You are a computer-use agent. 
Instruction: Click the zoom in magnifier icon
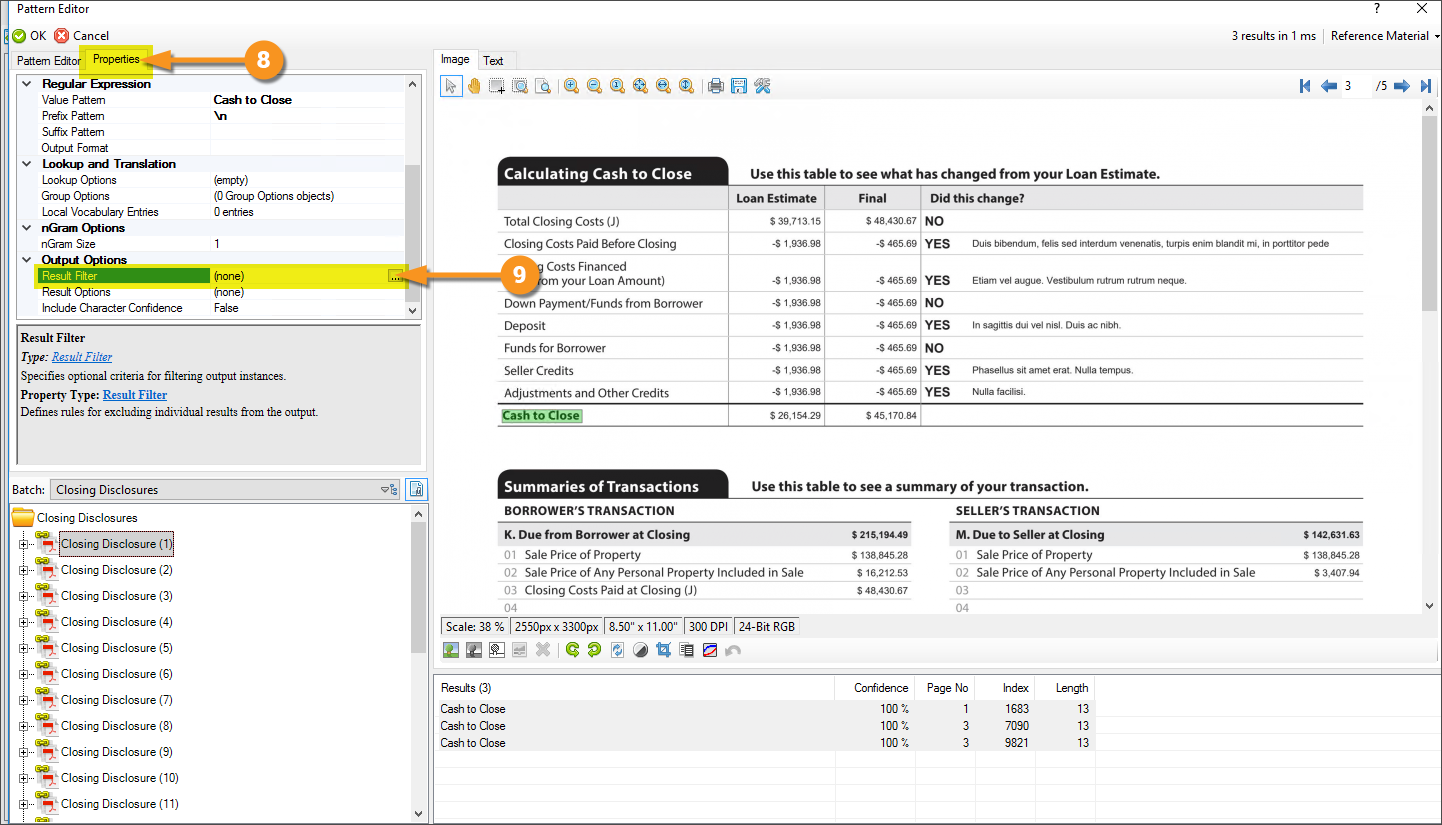click(571, 86)
